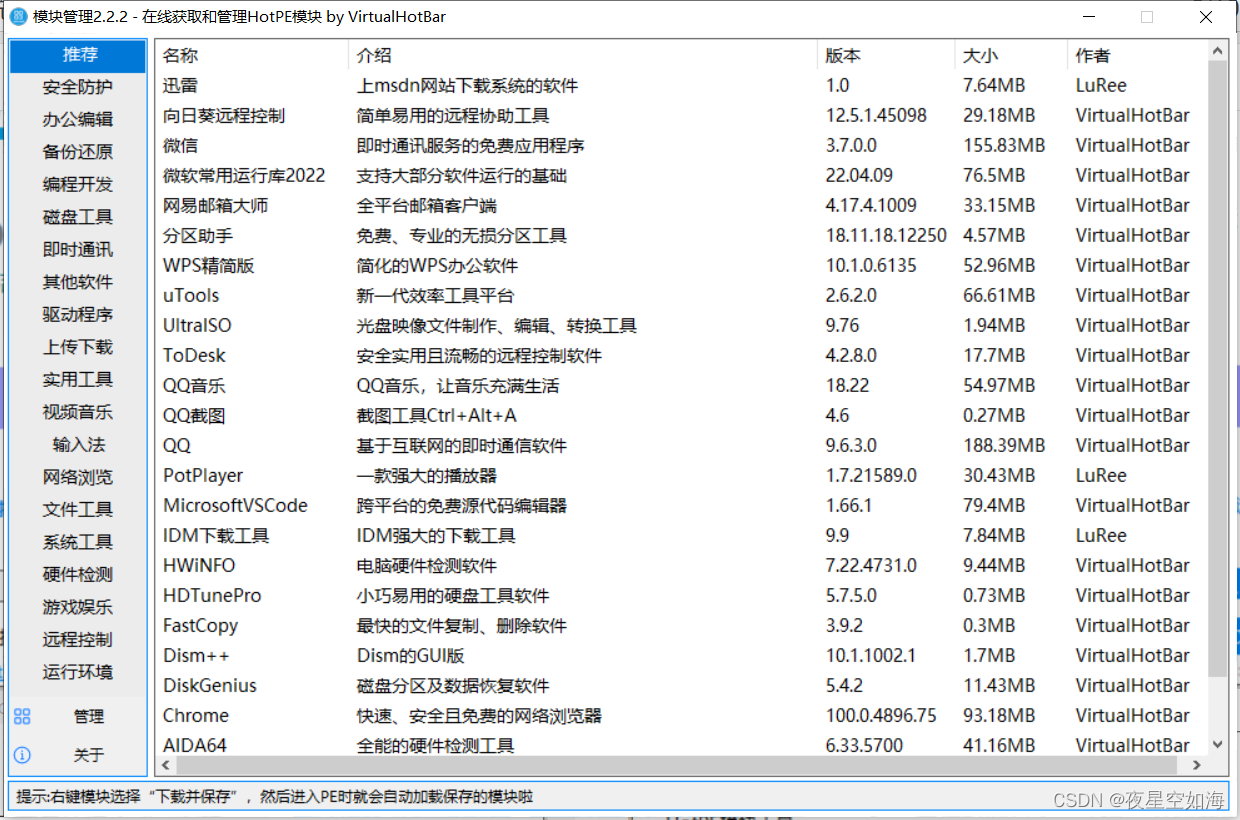Image resolution: width=1240 pixels, height=820 pixels.
Task: Select the 输入法 category
Action: (x=79, y=444)
